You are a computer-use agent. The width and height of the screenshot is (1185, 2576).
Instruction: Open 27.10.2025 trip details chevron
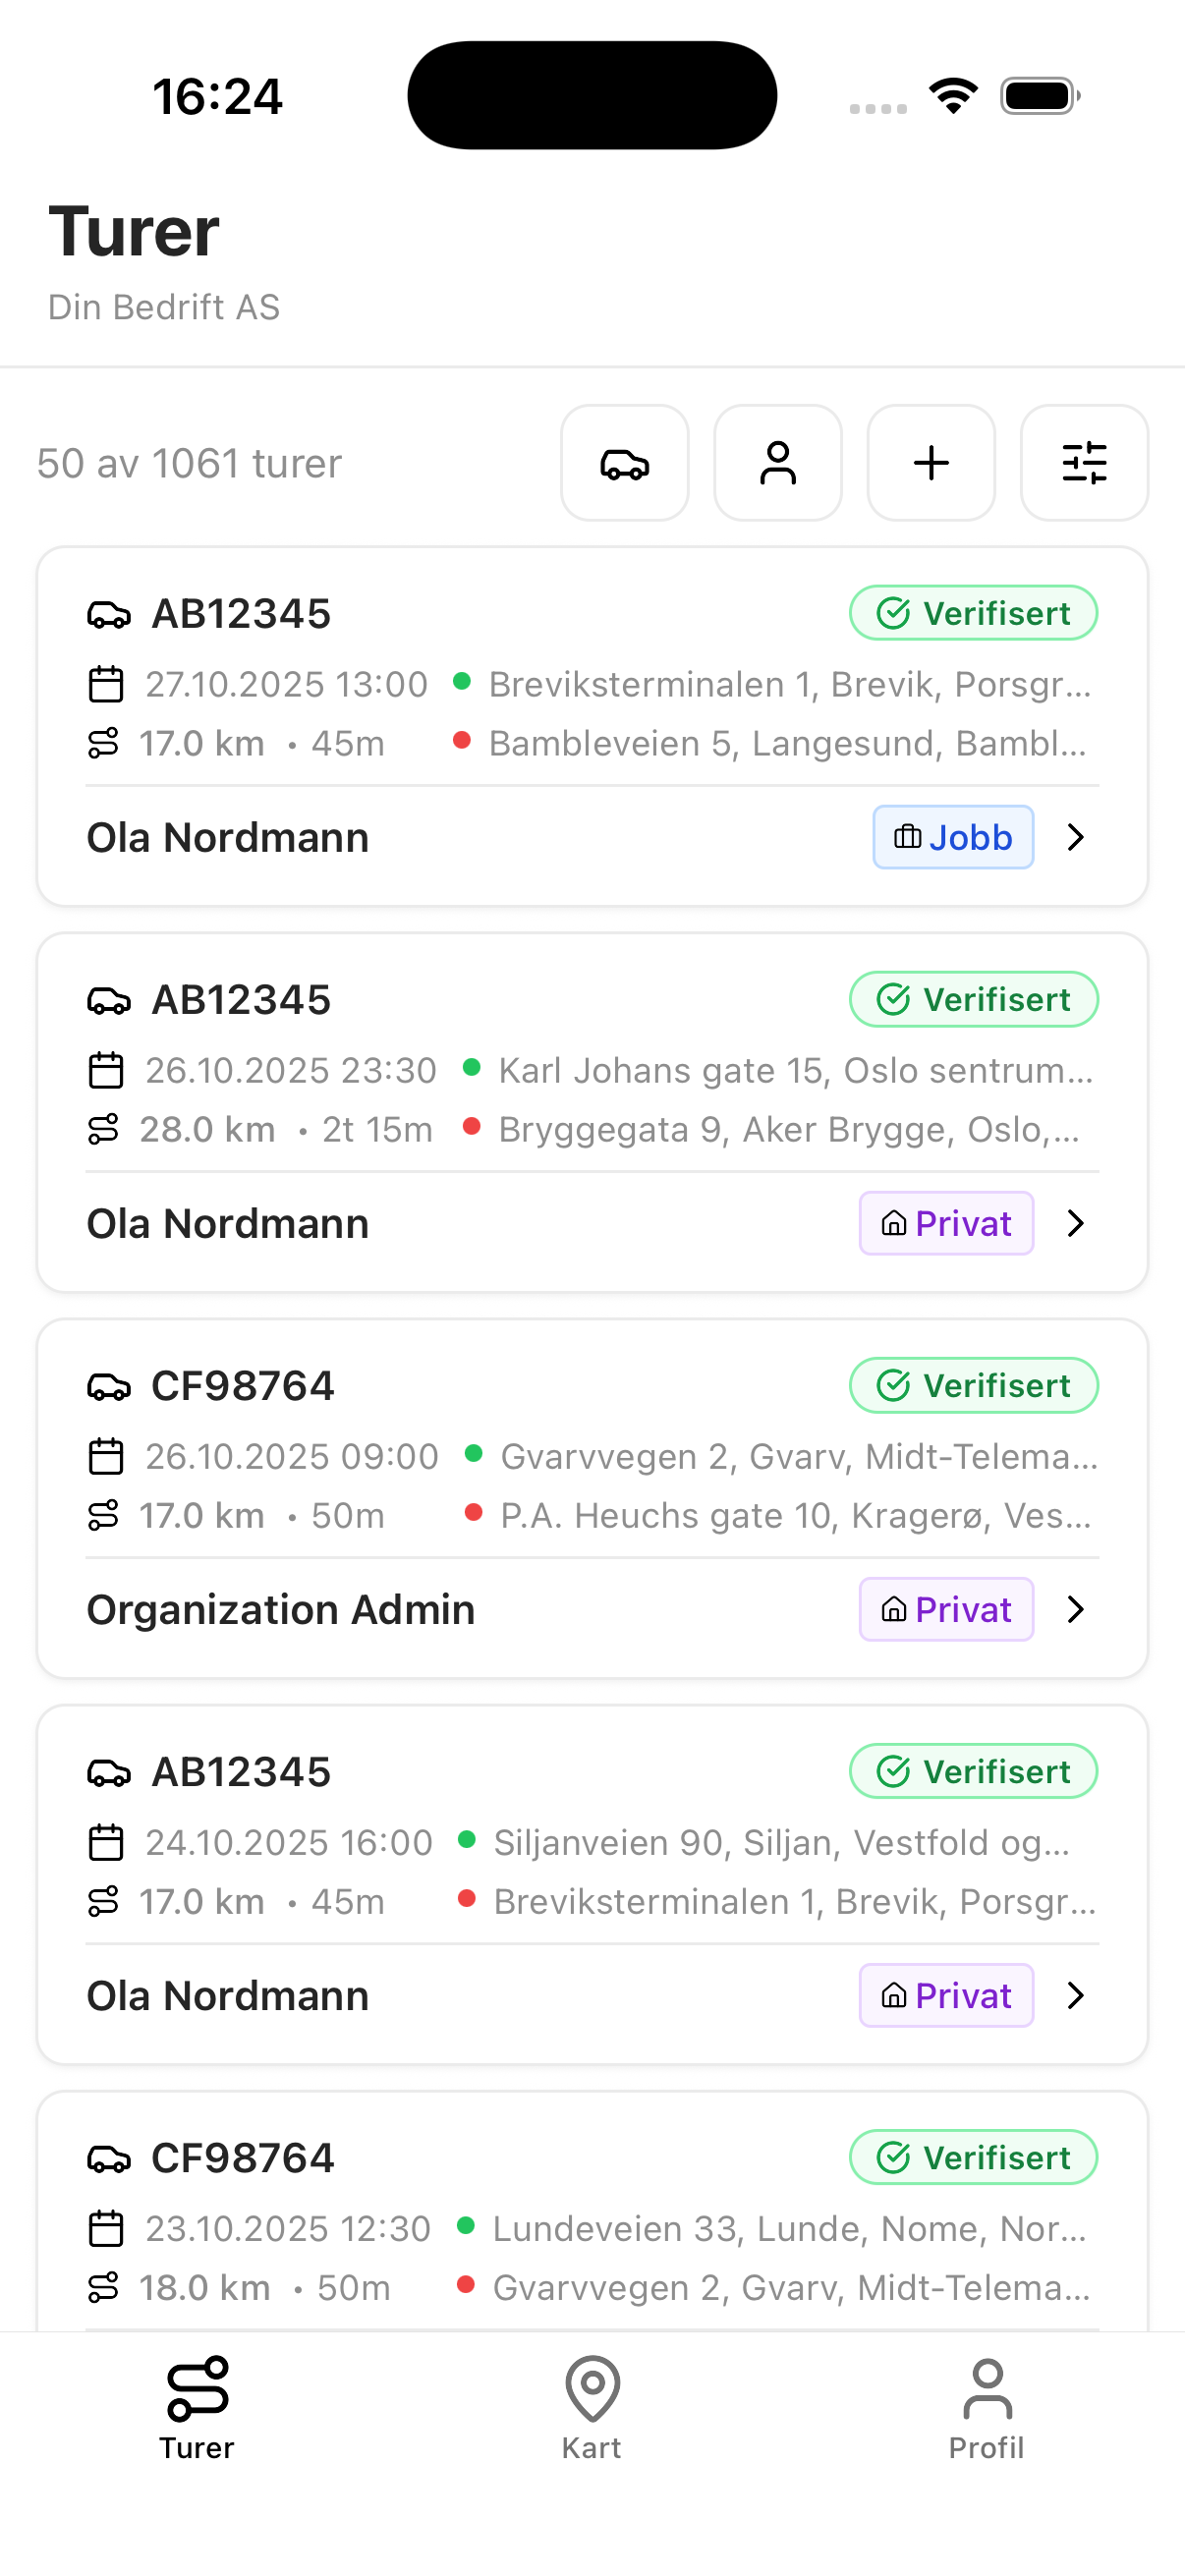pyautogui.click(x=1075, y=837)
